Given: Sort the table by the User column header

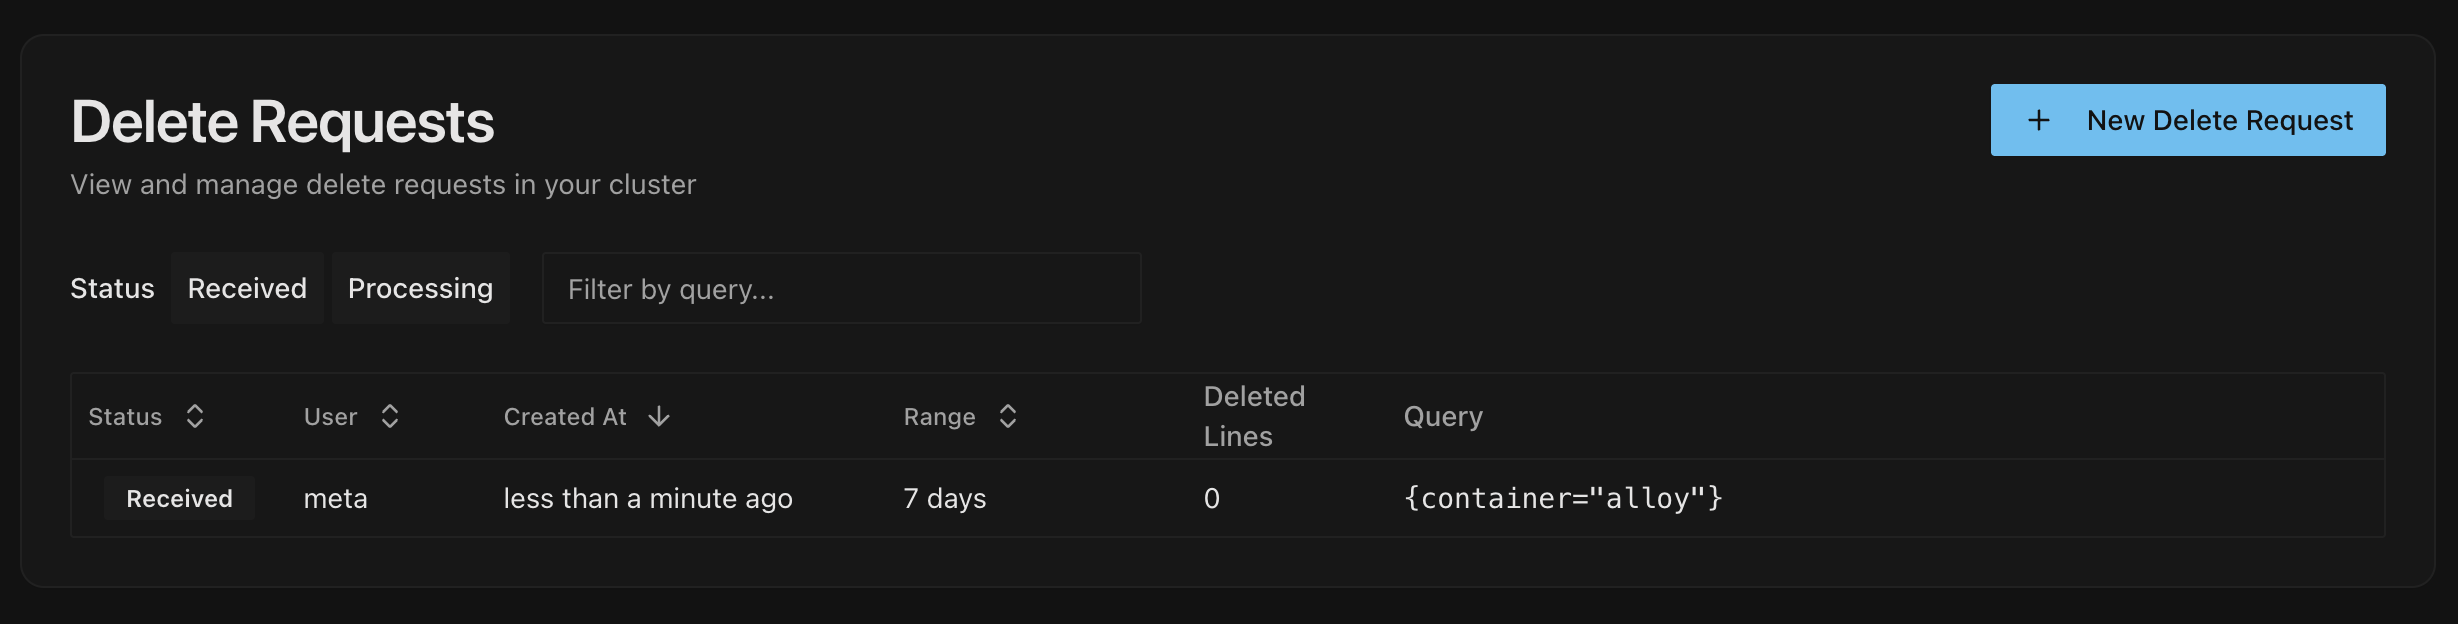Looking at the screenshot, I should pyautogui.click(x=330, y=416).
